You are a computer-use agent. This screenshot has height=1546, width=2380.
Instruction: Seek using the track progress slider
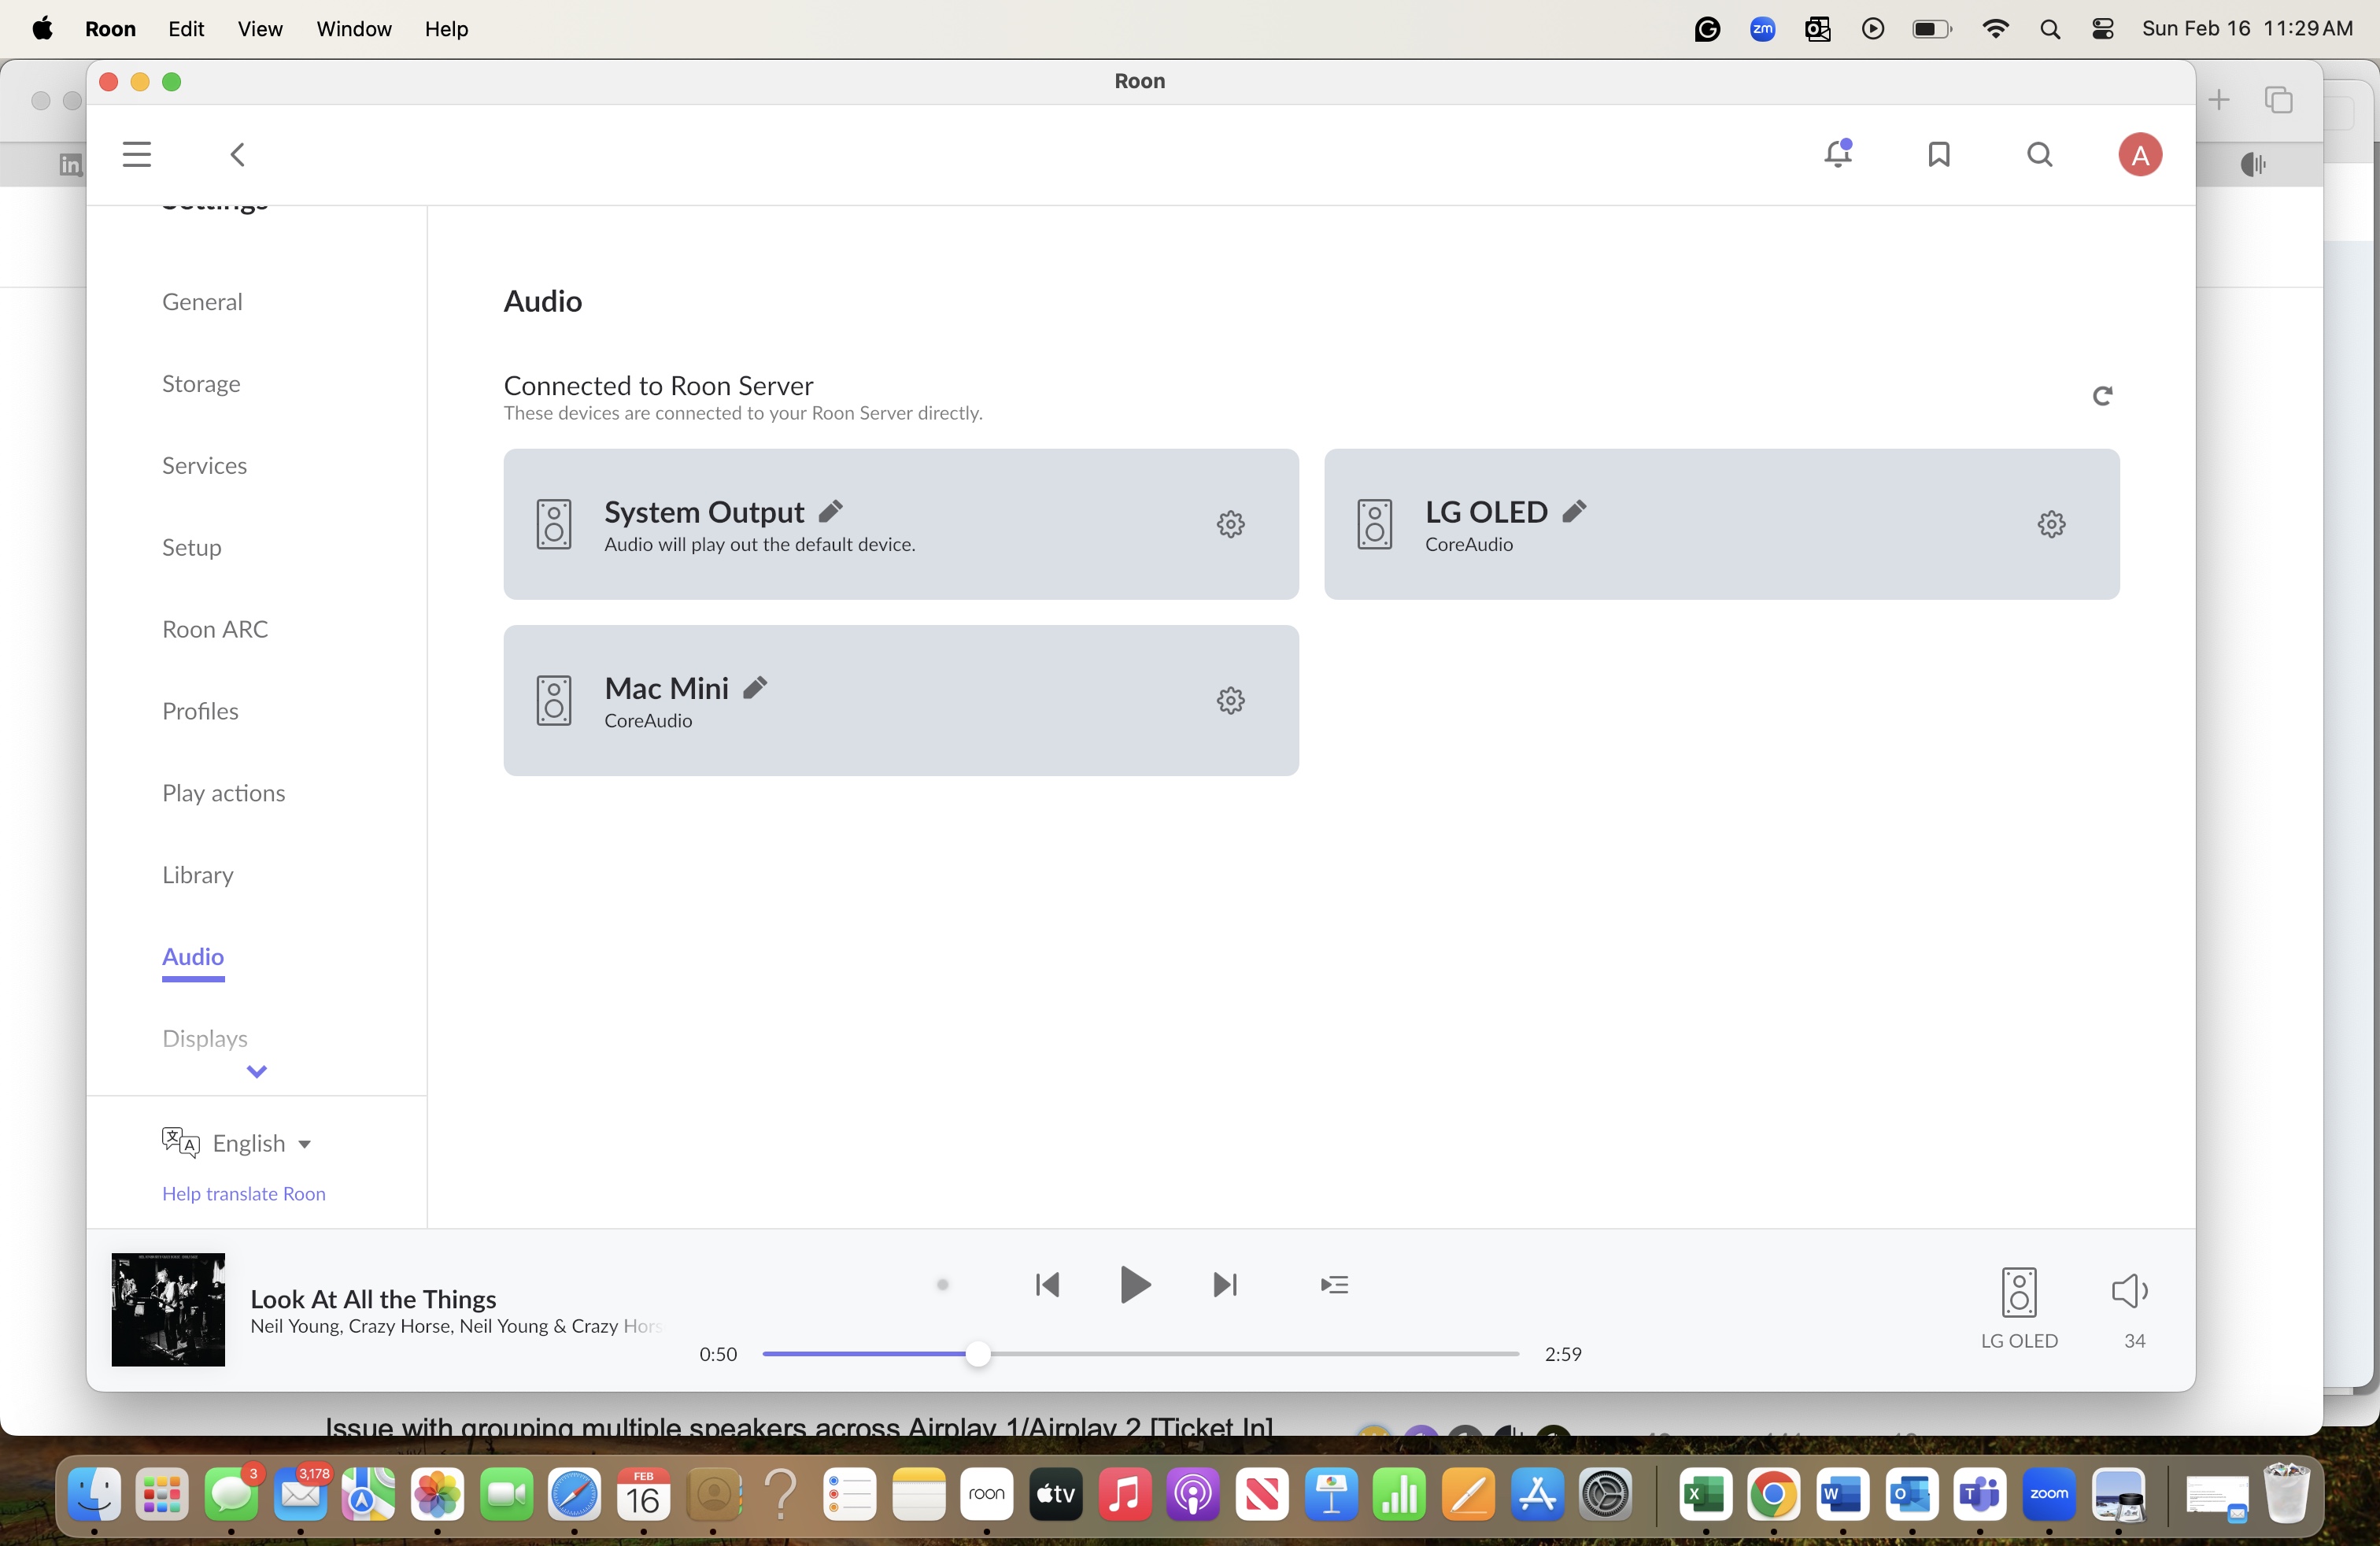click(1140, 1354)
